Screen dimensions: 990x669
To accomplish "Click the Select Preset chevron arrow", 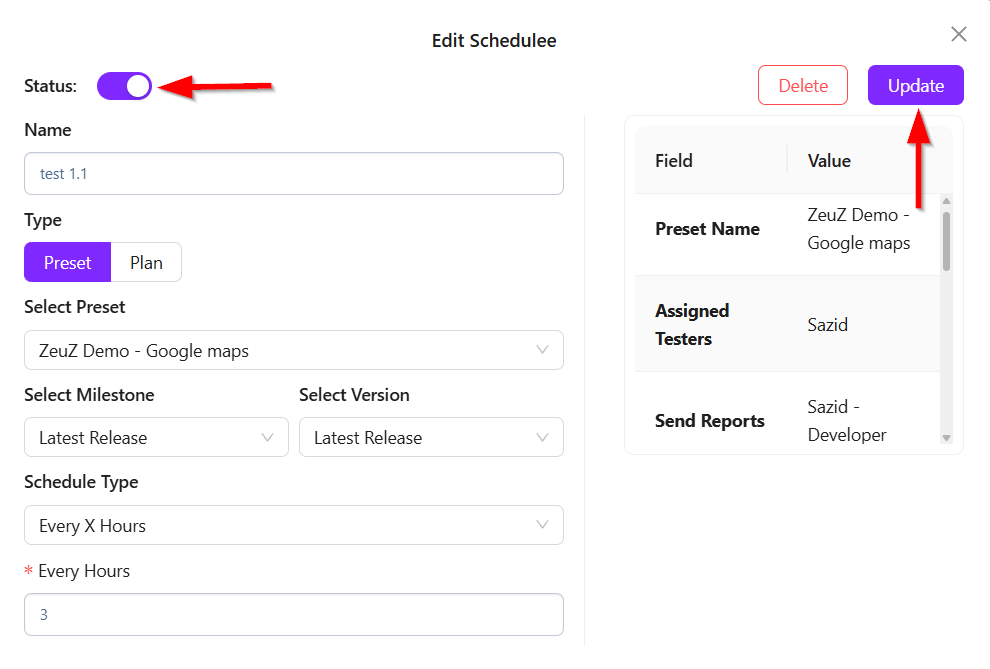I will [542, 350].
